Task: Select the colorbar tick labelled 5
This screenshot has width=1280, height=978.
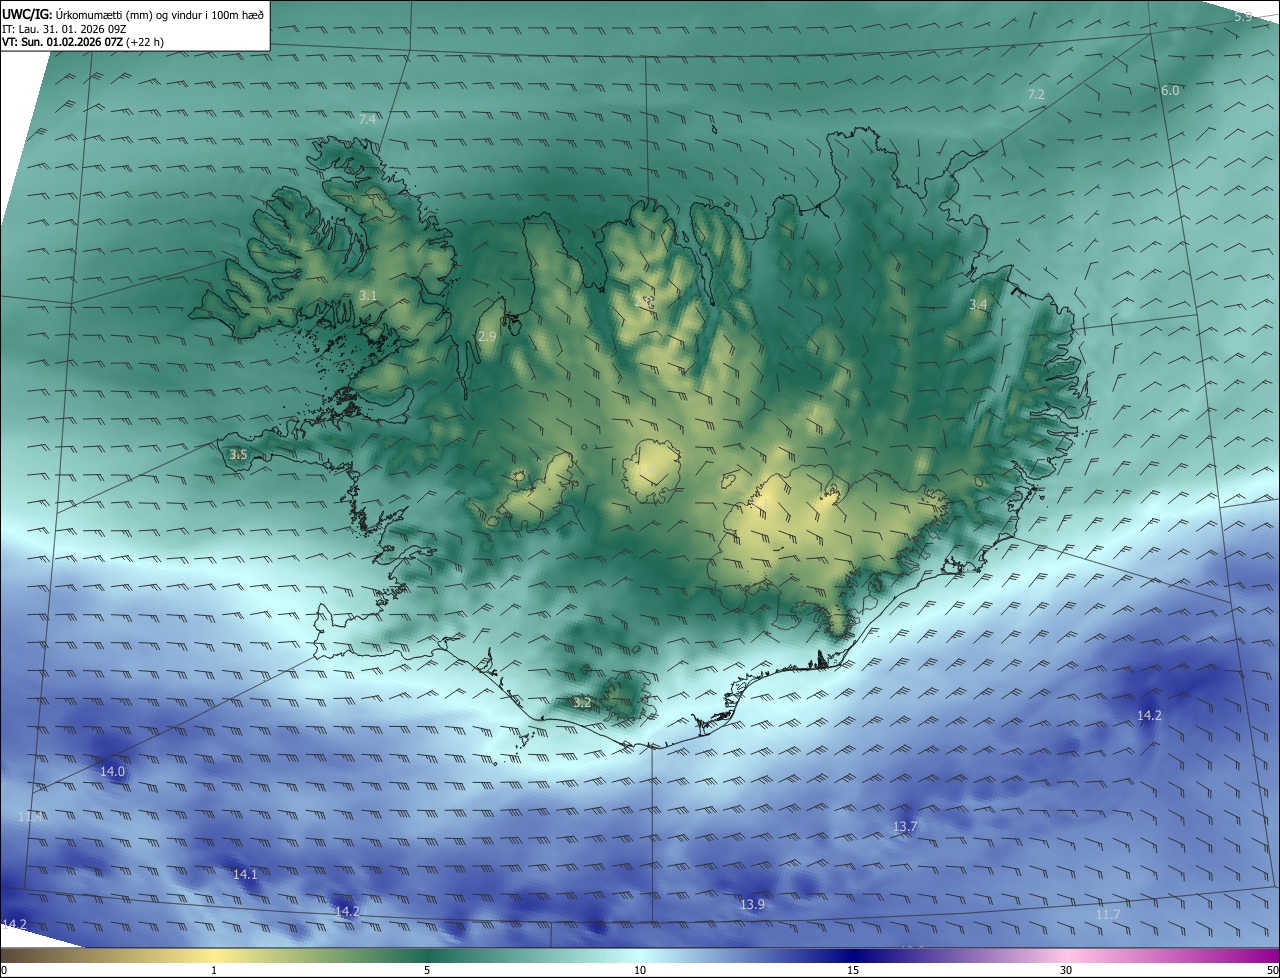Action: click(x=427, y=970)
